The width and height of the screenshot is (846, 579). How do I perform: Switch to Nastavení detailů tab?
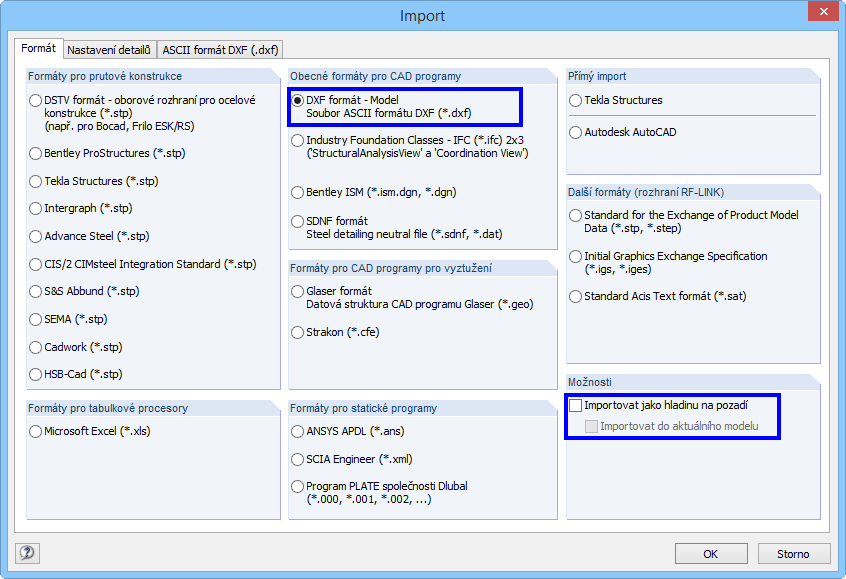coord(109,49)
